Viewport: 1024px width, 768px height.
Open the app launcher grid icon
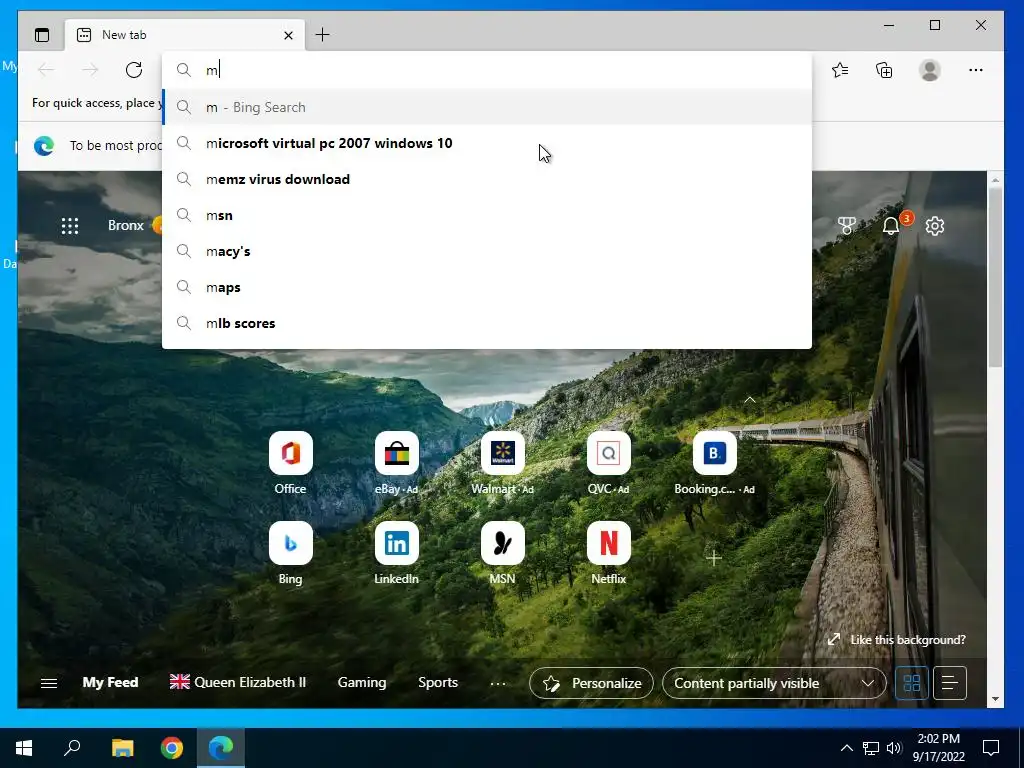point(70,226)
